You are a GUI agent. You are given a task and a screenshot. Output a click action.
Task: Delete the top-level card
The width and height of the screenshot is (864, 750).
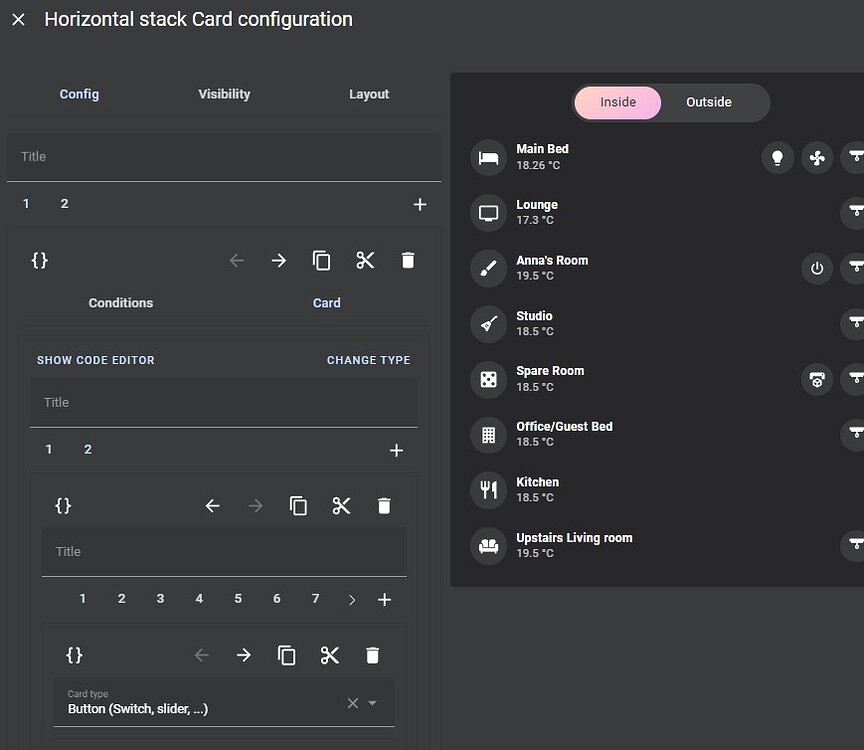[408, 260]
